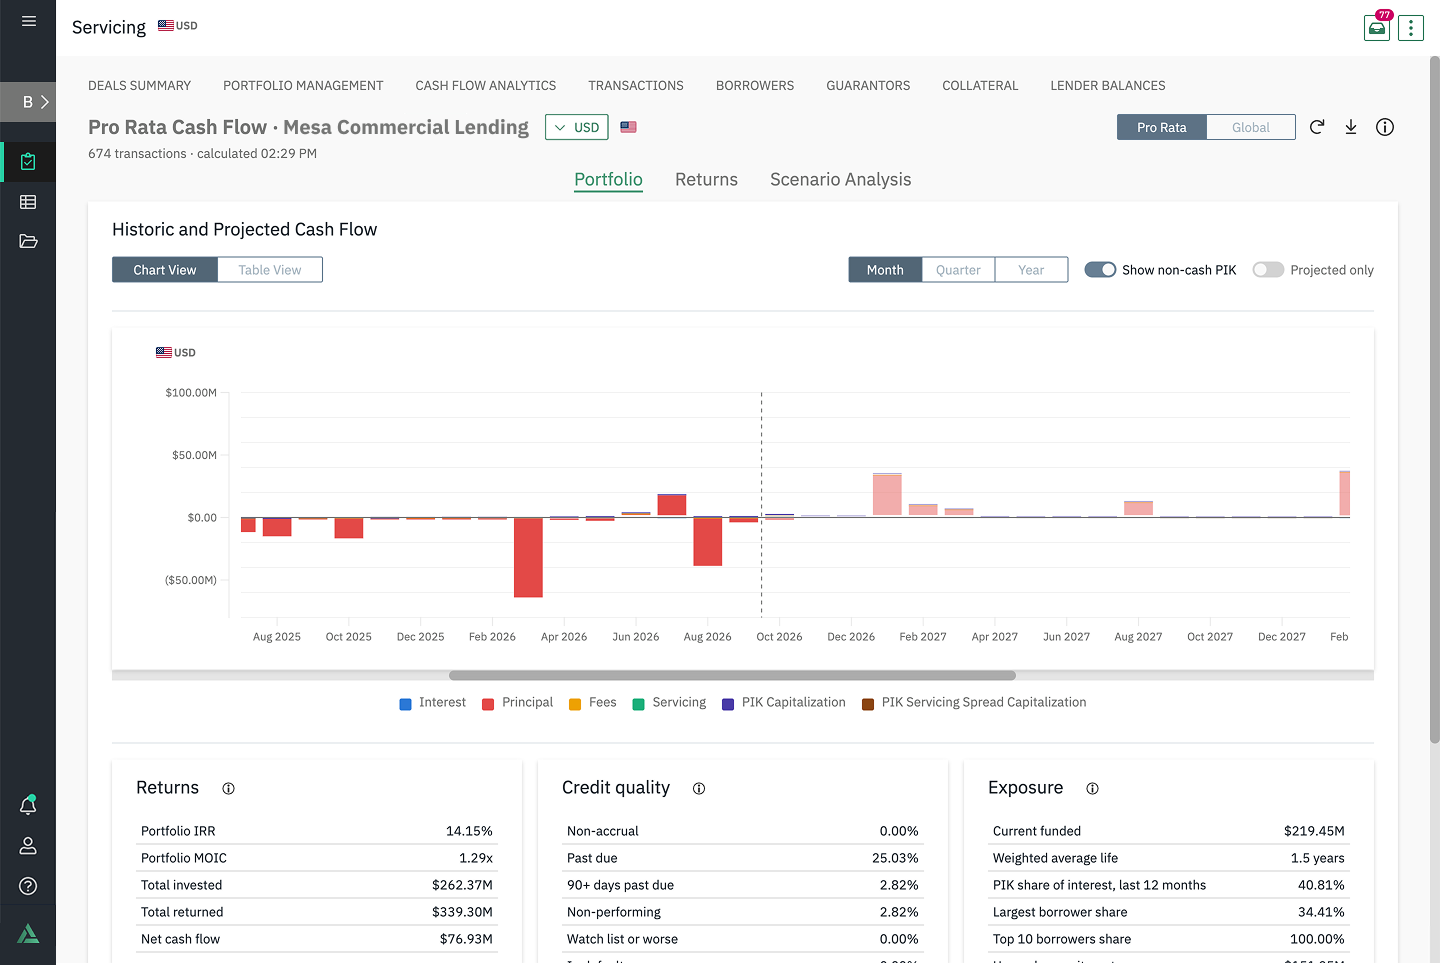Open Lender Balances section
Screen dimensions: 1440x965
click(1108, 86)
